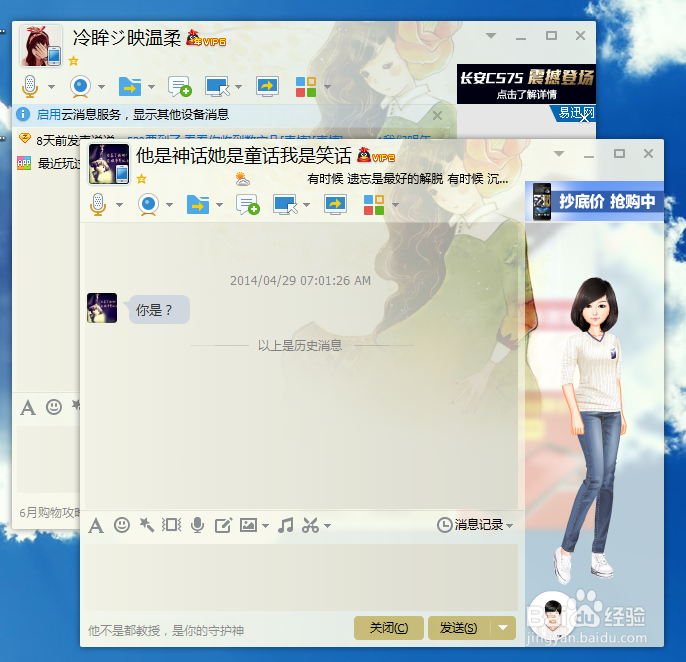This screenshot has width=686, height=662.
Task: Send file in back chat window
Action: [x=130, y=86]
